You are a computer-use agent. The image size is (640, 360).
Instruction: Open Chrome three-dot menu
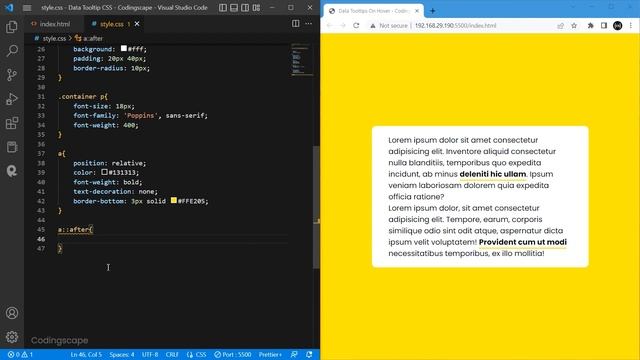(x=631, y=26)
